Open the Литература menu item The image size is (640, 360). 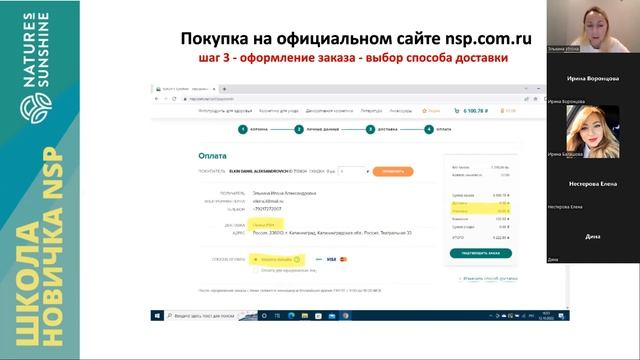coord(371,111)
